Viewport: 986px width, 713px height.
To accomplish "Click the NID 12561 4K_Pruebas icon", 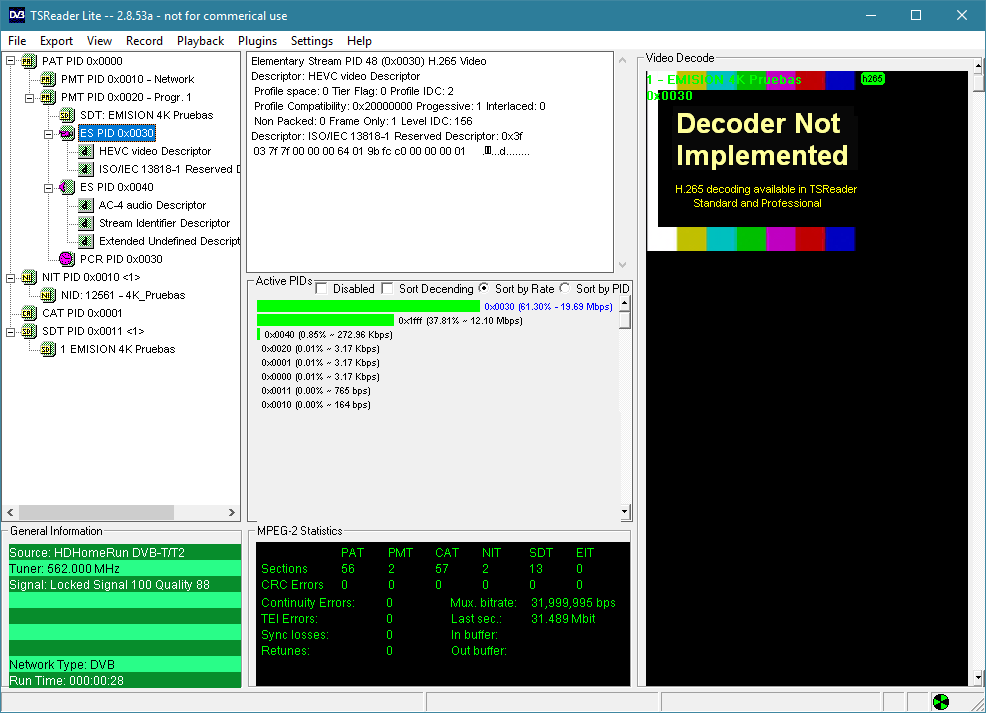I will tap(47, 296).
